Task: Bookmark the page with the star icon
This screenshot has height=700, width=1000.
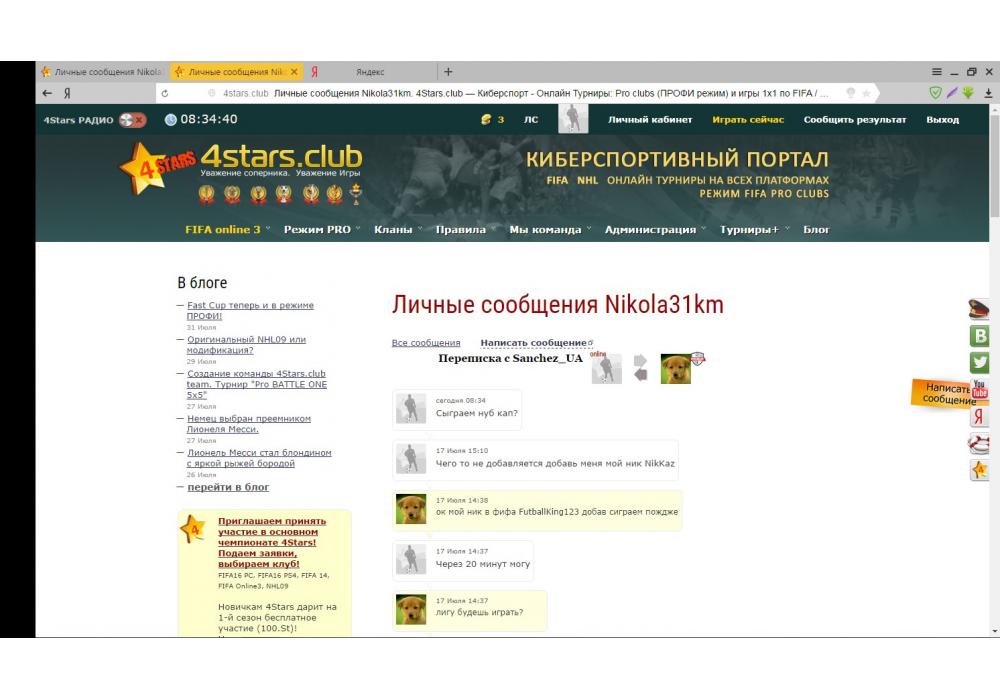Action: click(866, 93)
